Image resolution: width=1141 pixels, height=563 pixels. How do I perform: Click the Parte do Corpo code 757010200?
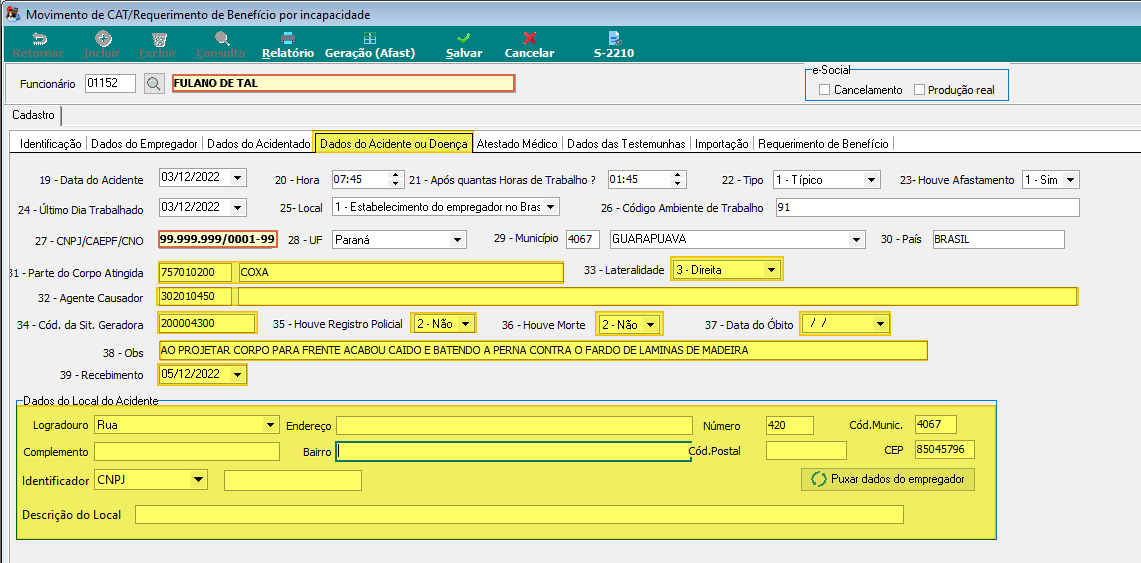(195, 272)
